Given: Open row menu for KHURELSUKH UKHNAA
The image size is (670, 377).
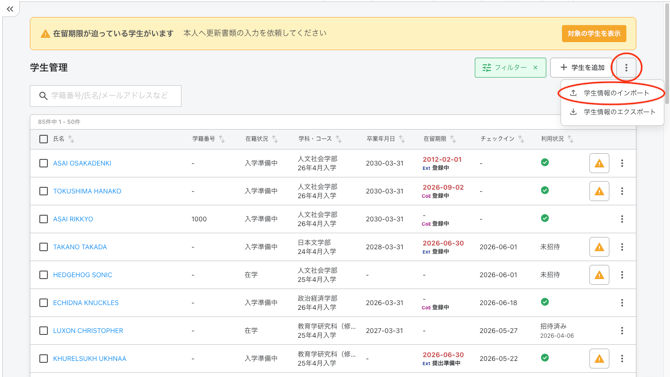Looking at the screenshot, I should point(622,359).
